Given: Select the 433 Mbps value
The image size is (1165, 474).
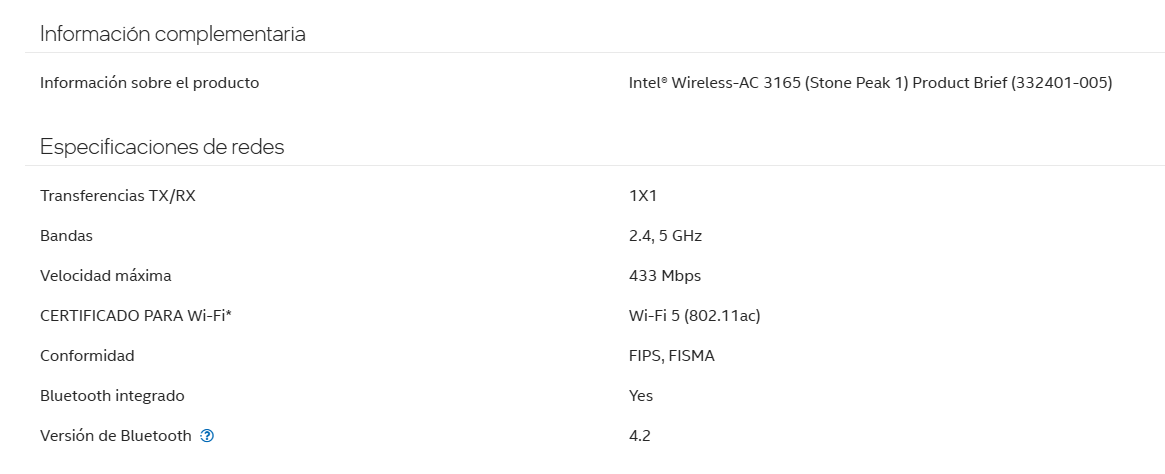Looking at the screenshot, I should [664, 276].
